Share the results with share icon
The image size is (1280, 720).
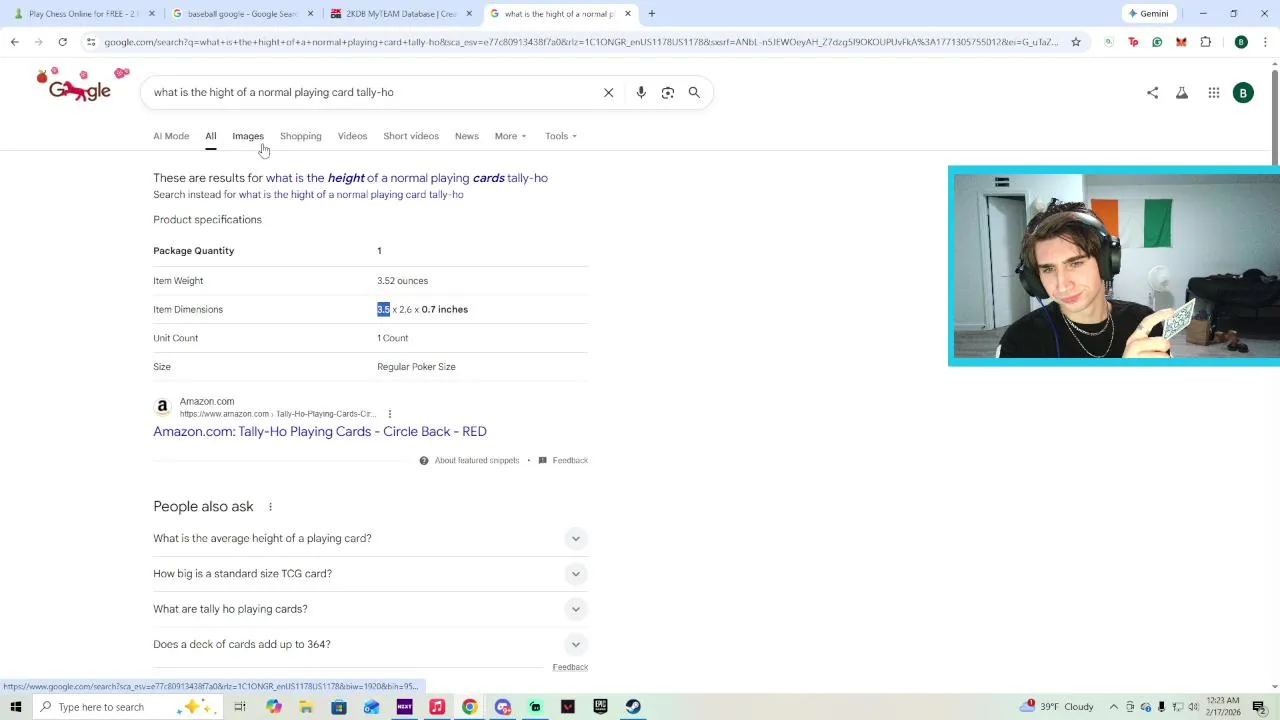point(1152,93)
